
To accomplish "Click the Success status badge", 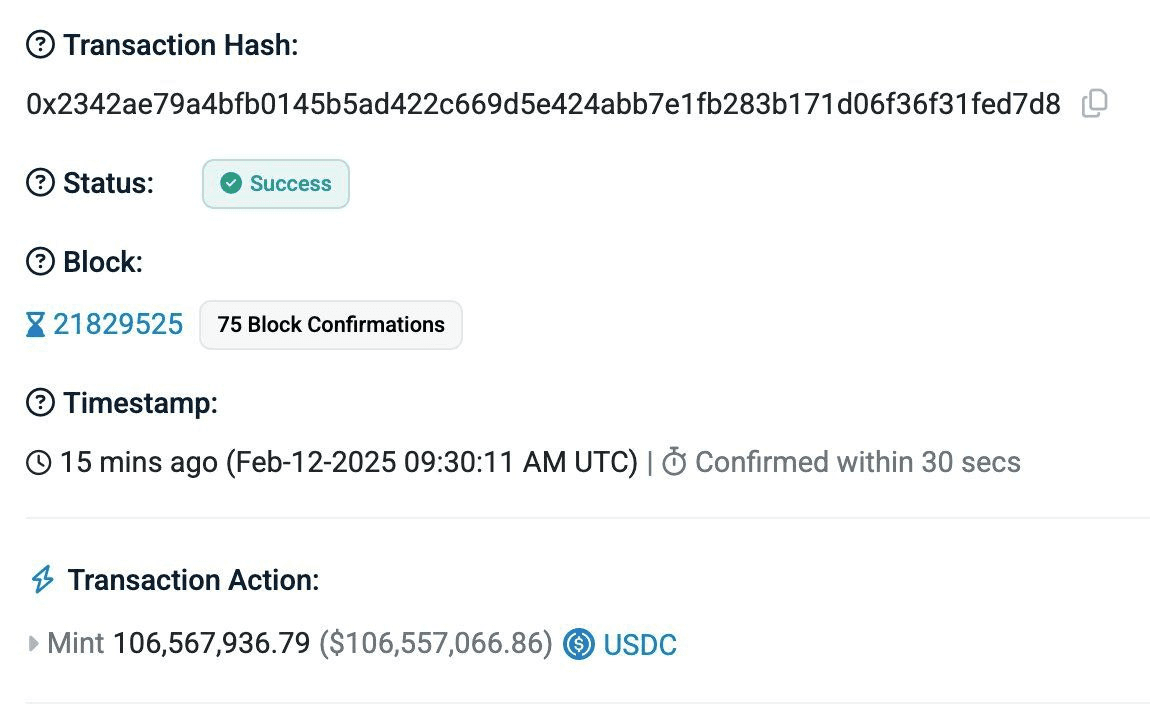I will coord(276,184).
